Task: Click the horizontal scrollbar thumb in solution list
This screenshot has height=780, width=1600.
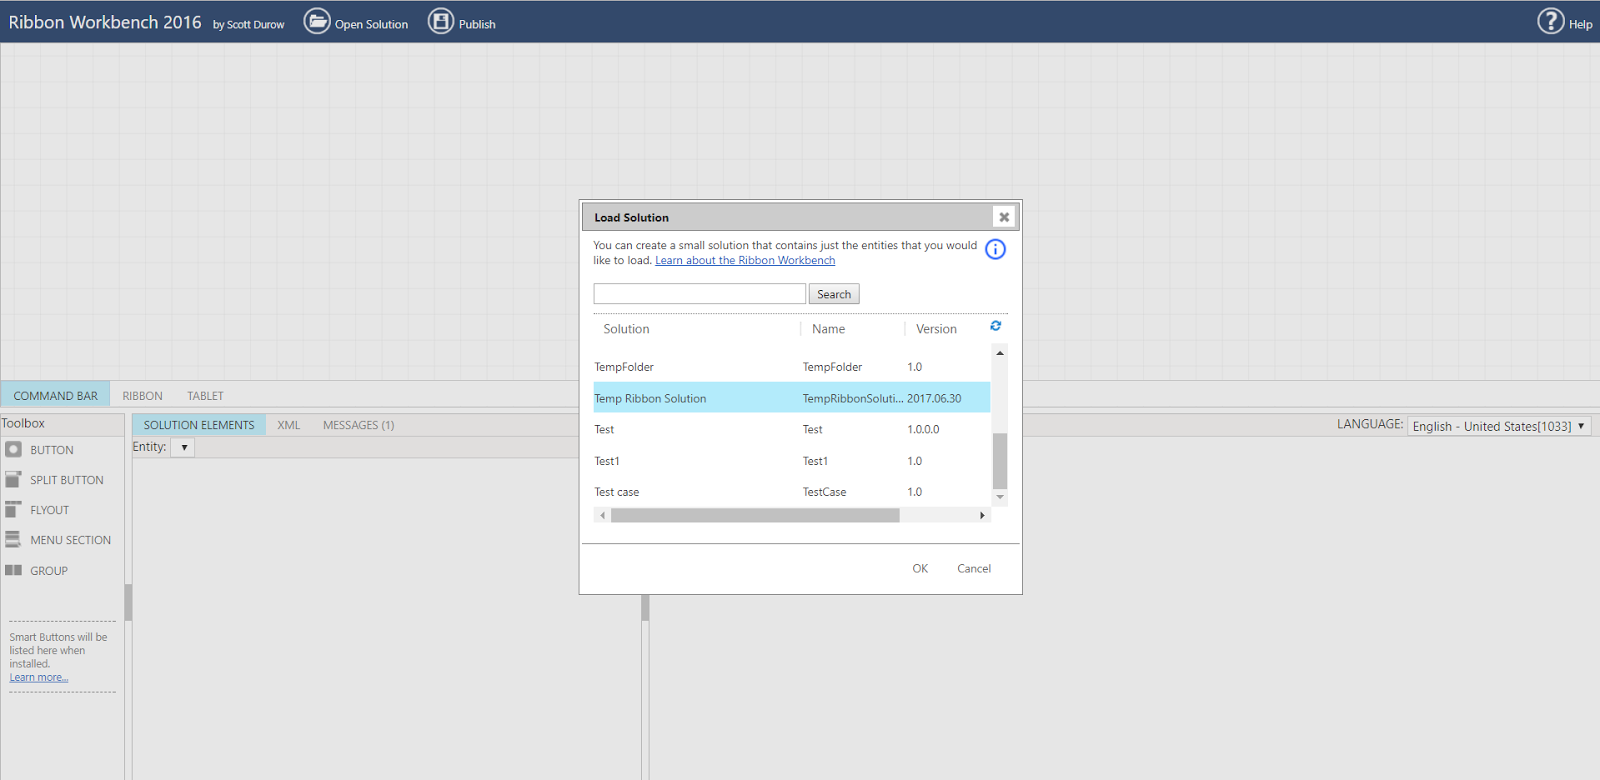Action: click(755, 516)
